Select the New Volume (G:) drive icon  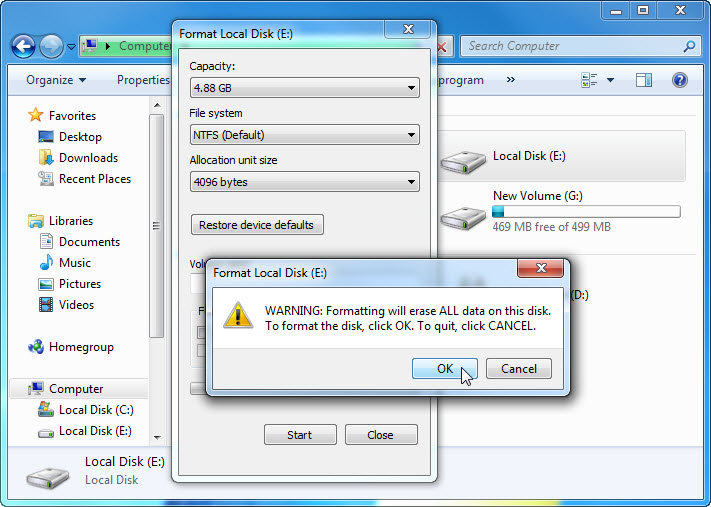click(463, 218)
